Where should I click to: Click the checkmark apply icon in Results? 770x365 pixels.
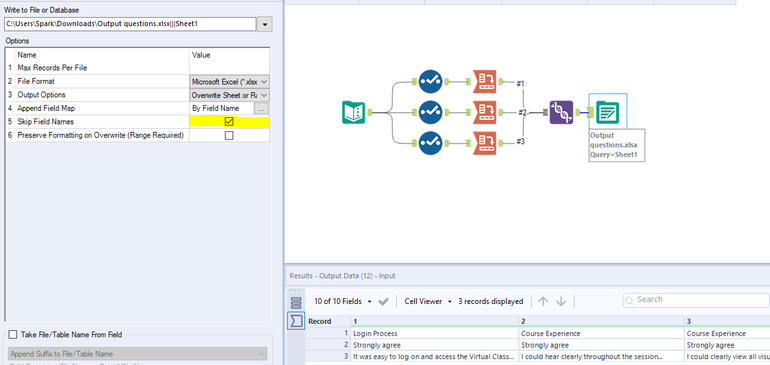coord(384,301)
